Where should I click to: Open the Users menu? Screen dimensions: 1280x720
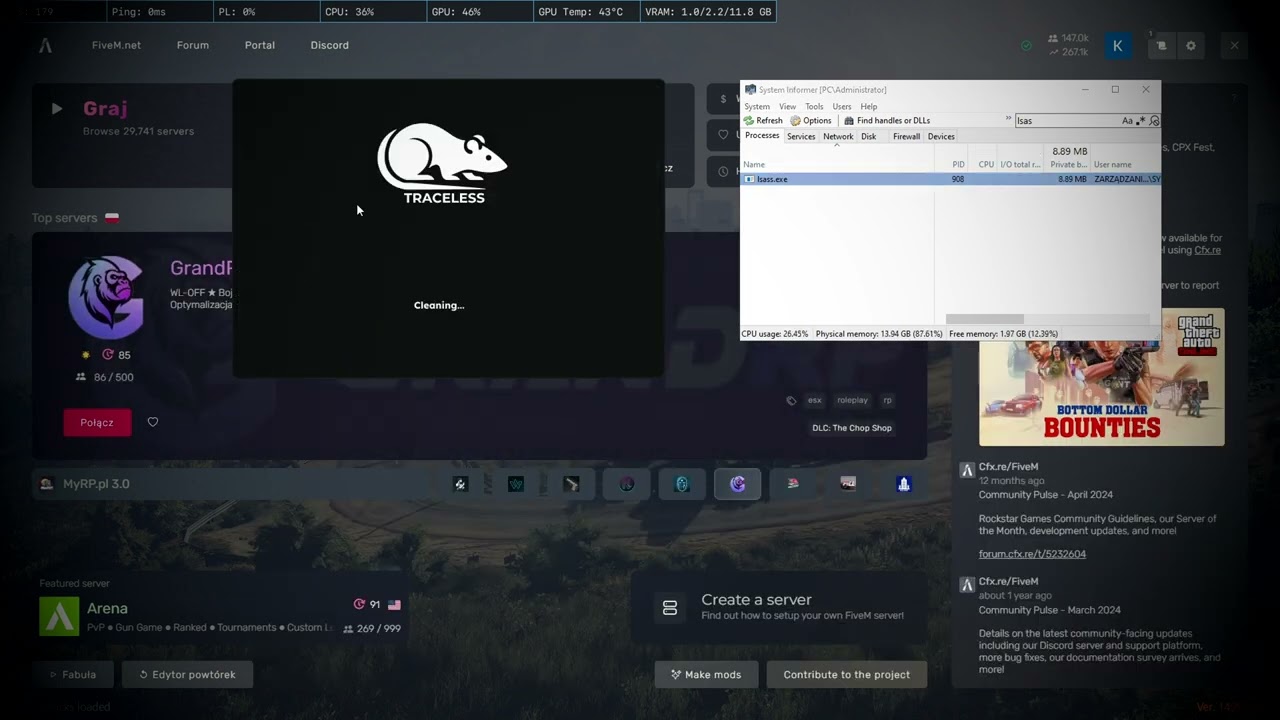(842, 106)
